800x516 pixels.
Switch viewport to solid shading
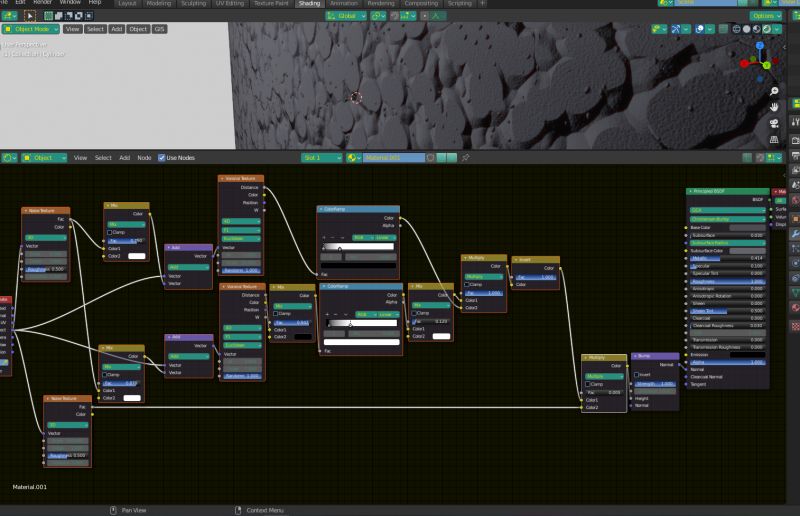(746, 29)
